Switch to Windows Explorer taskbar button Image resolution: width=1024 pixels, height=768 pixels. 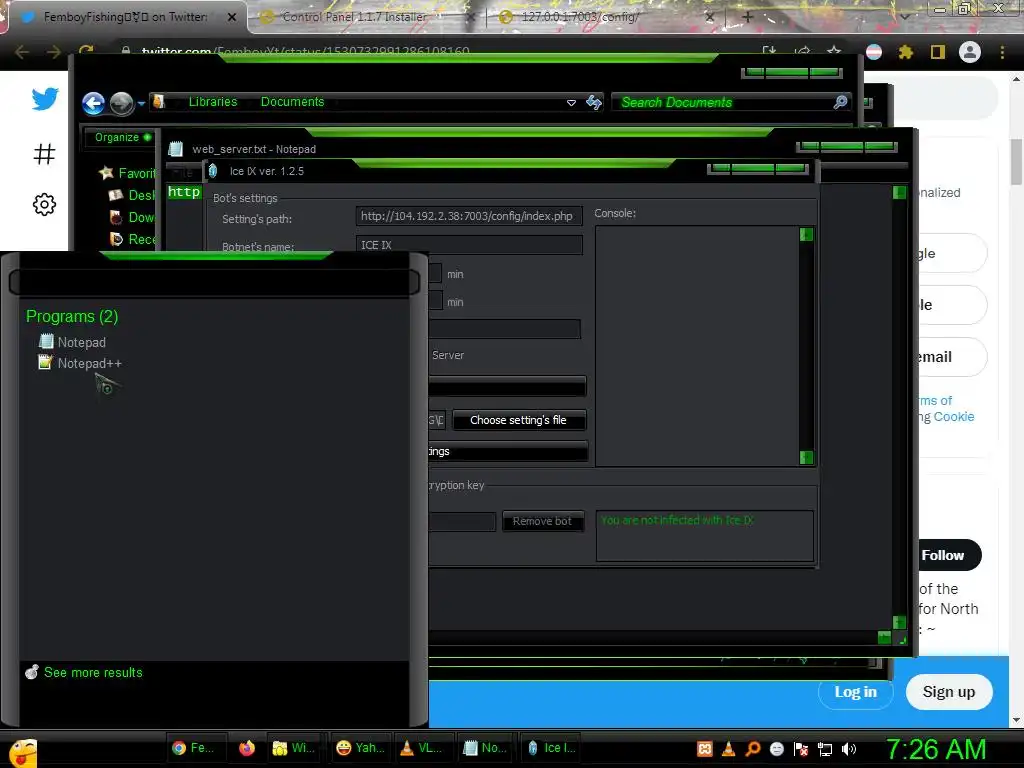pos(294,748)
